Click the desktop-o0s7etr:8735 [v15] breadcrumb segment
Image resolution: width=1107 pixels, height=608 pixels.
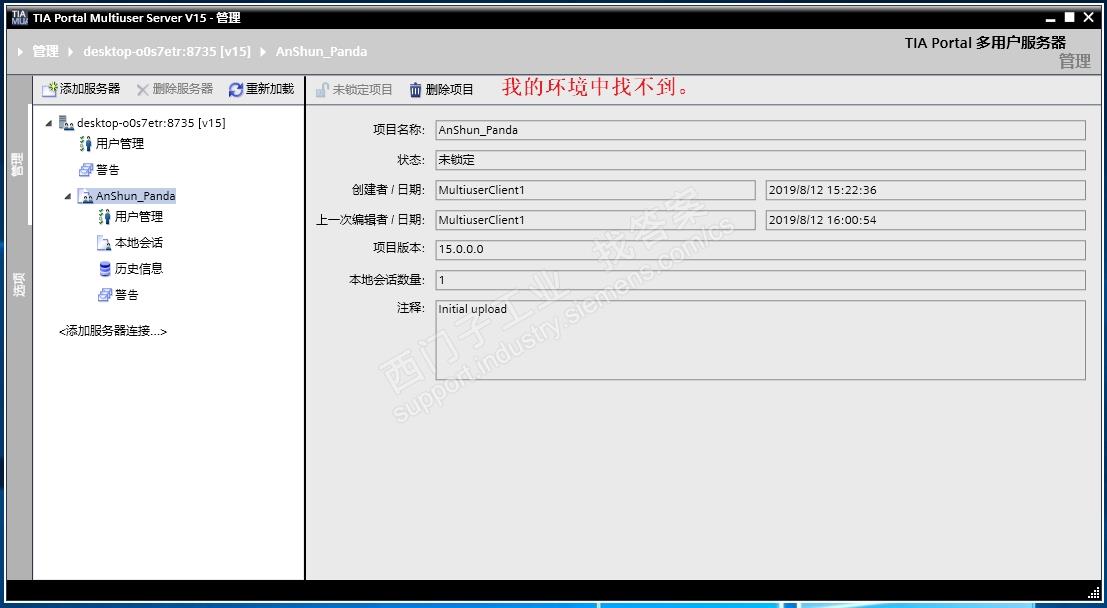click(x=167, y=52)
